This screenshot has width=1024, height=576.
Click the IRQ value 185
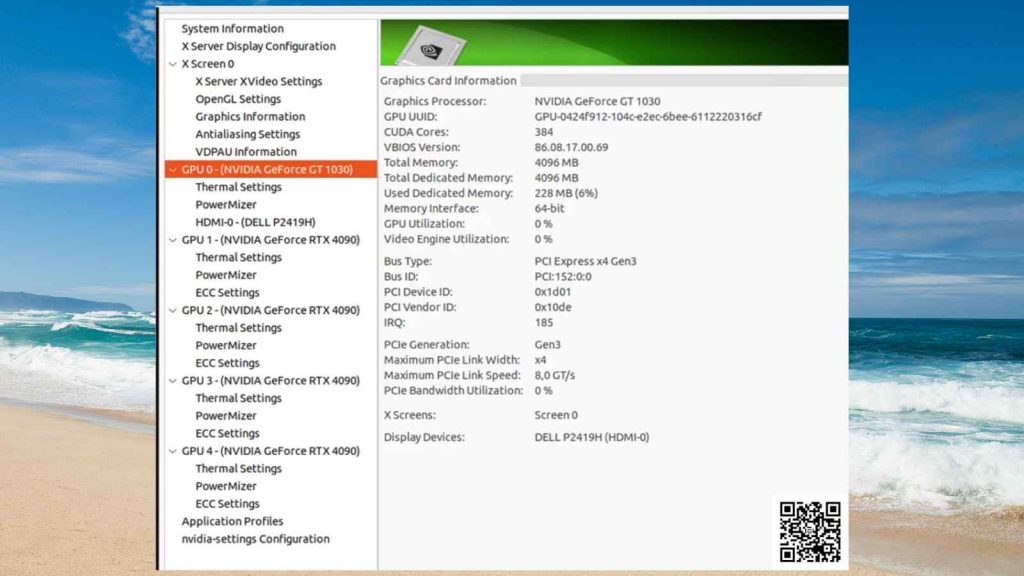click(543, 323)
